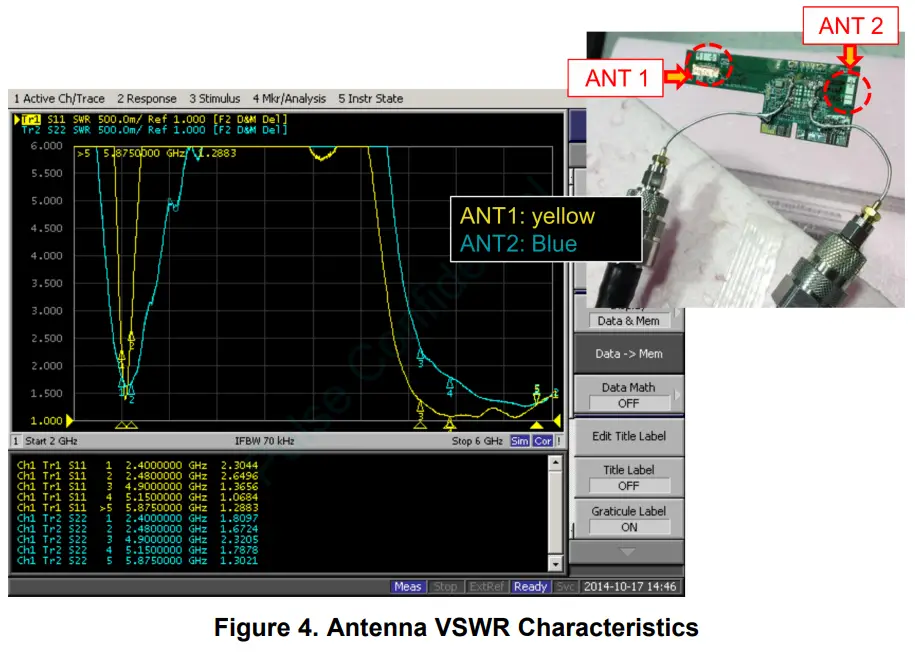The height and width of the screenshot is (666, 915).
Task: Toggle the Title Label OFF softkey
Action: [628, 477]
